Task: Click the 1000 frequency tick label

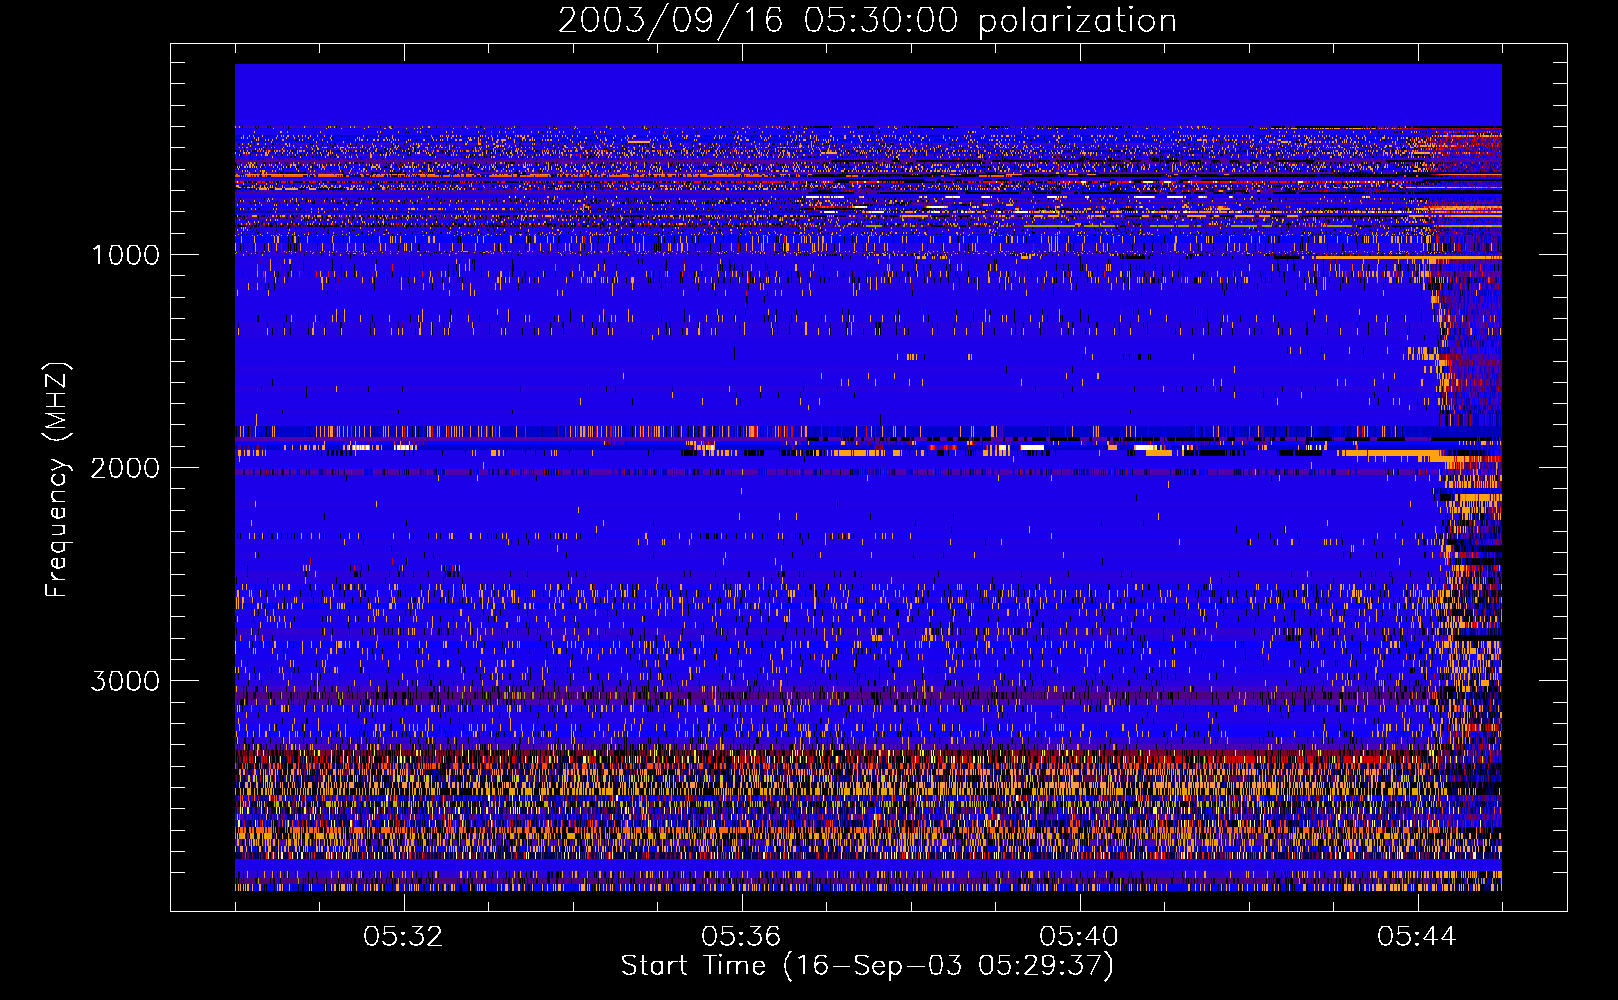Action: [x=125, y=255]
